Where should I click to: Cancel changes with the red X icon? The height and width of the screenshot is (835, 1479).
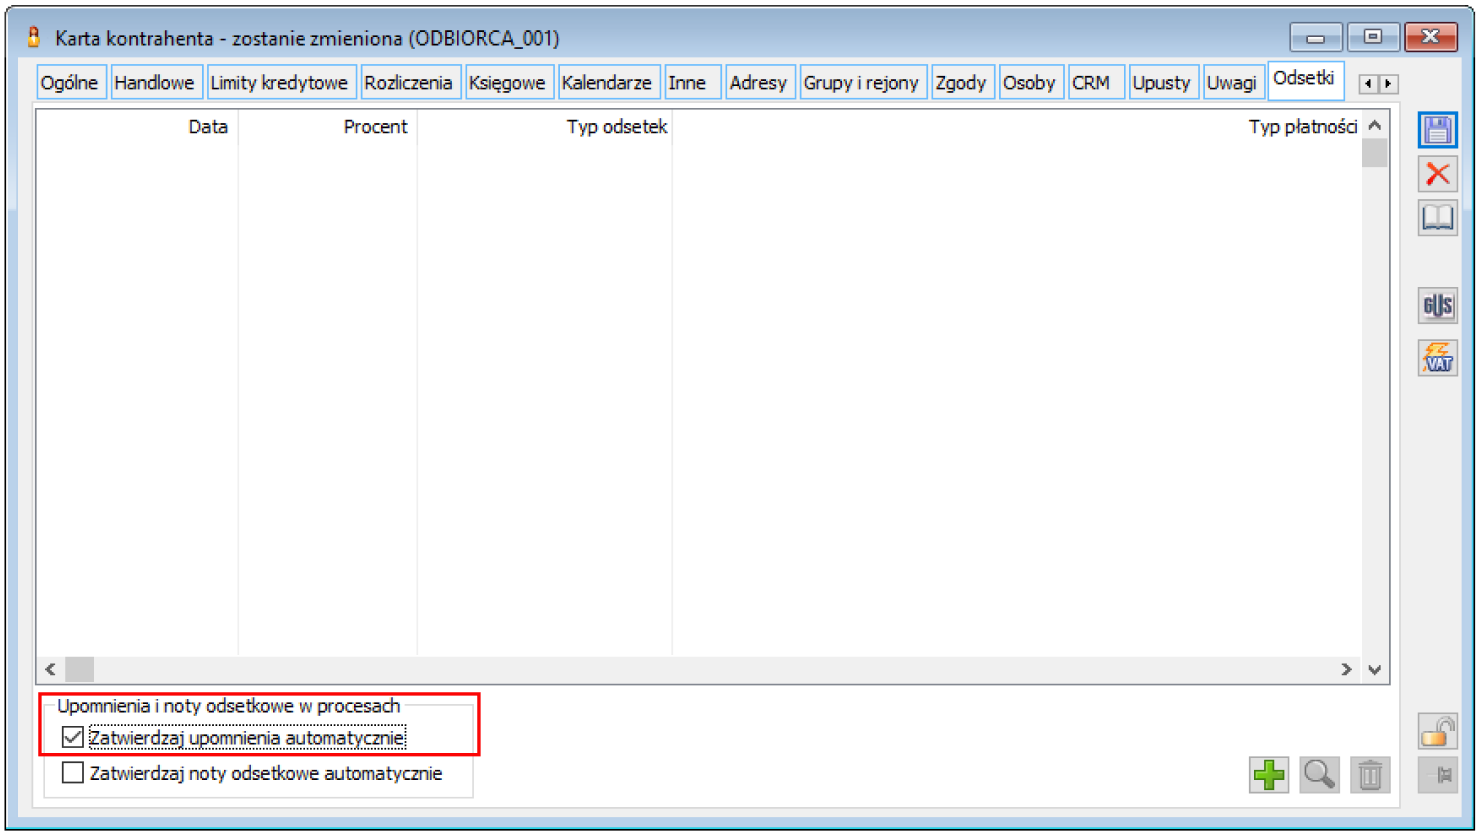coord(1437,173)
